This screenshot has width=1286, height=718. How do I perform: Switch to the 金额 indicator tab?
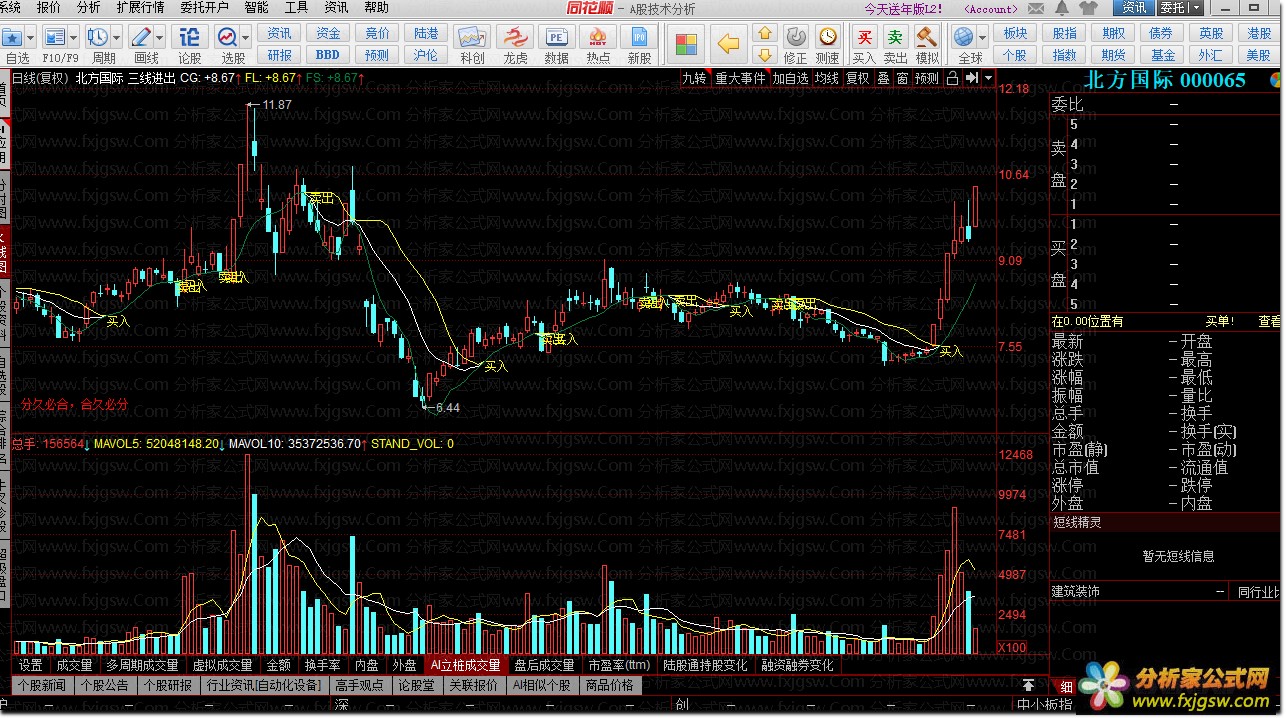click(x=278, y=665)
